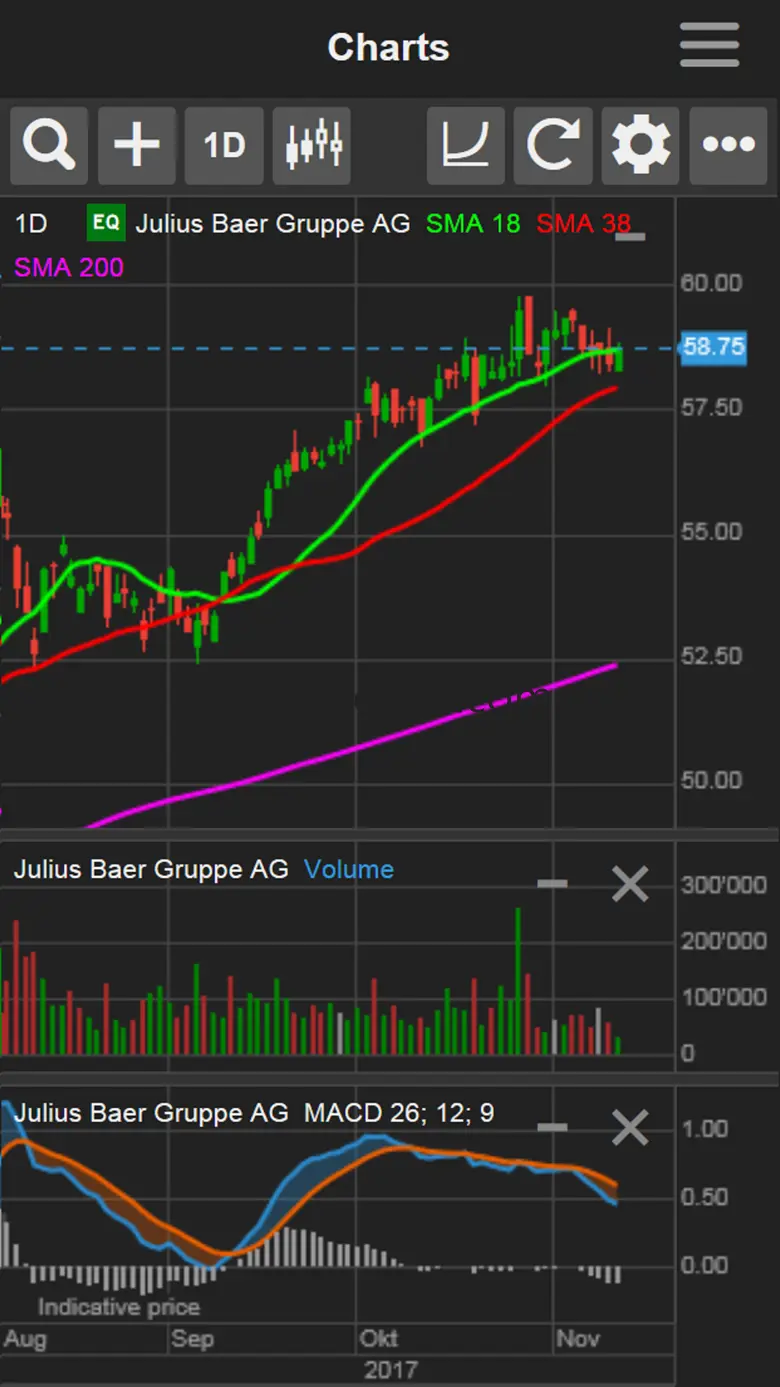
Task: Open the instrument search magnifier
Action: click(x=49, y=146)
